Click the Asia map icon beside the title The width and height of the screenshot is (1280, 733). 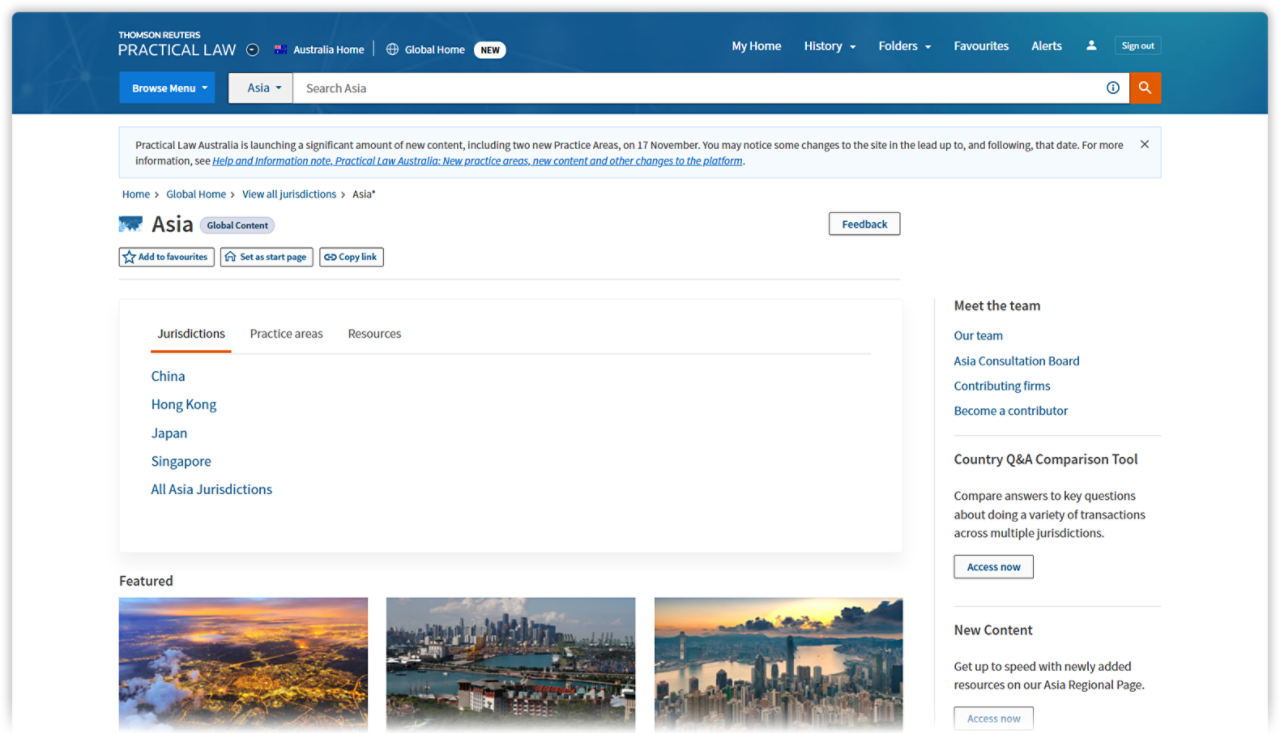click(x=130, y=224)
